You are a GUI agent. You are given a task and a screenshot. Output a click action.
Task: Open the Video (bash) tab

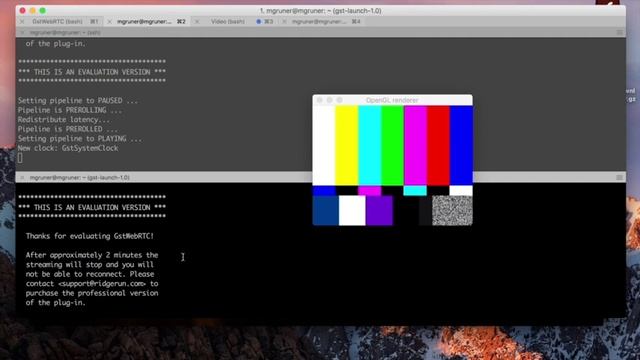(x=228, y=22)
